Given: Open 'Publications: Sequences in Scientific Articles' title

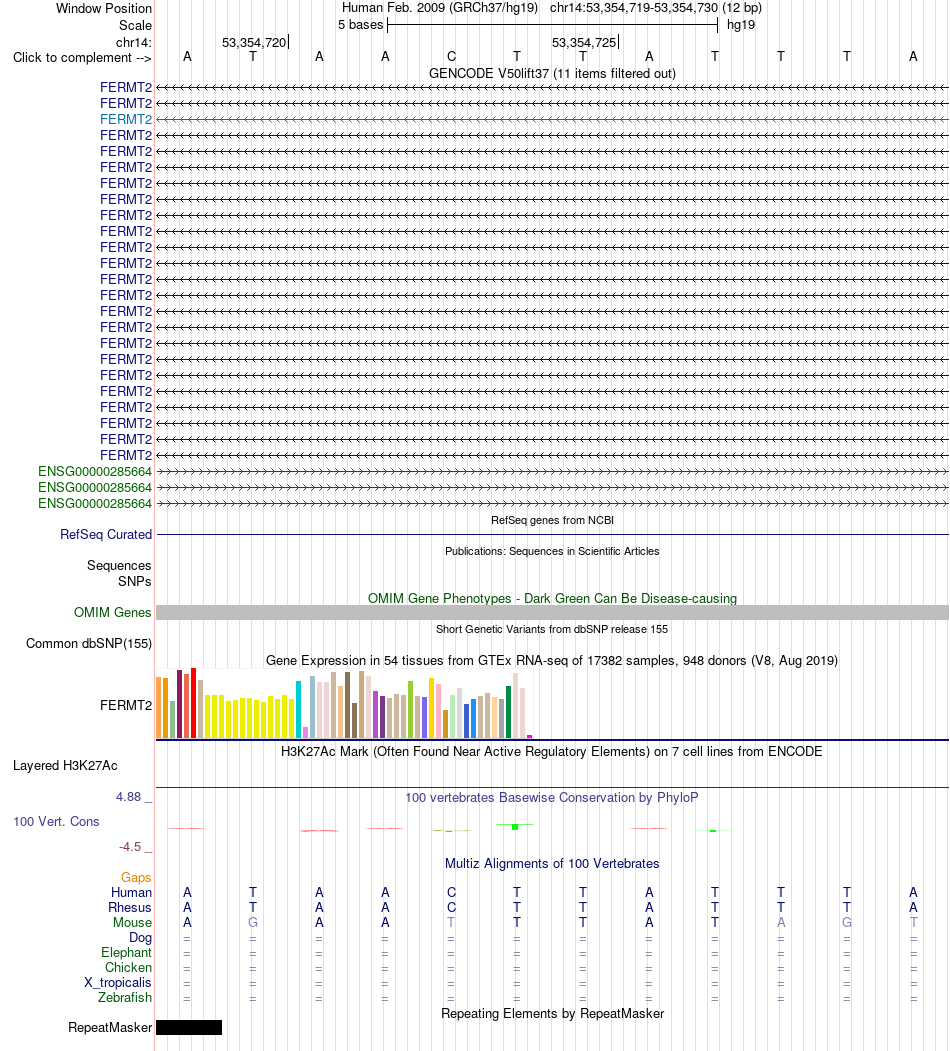Looking at the screenshot, I should coord(552,551).
